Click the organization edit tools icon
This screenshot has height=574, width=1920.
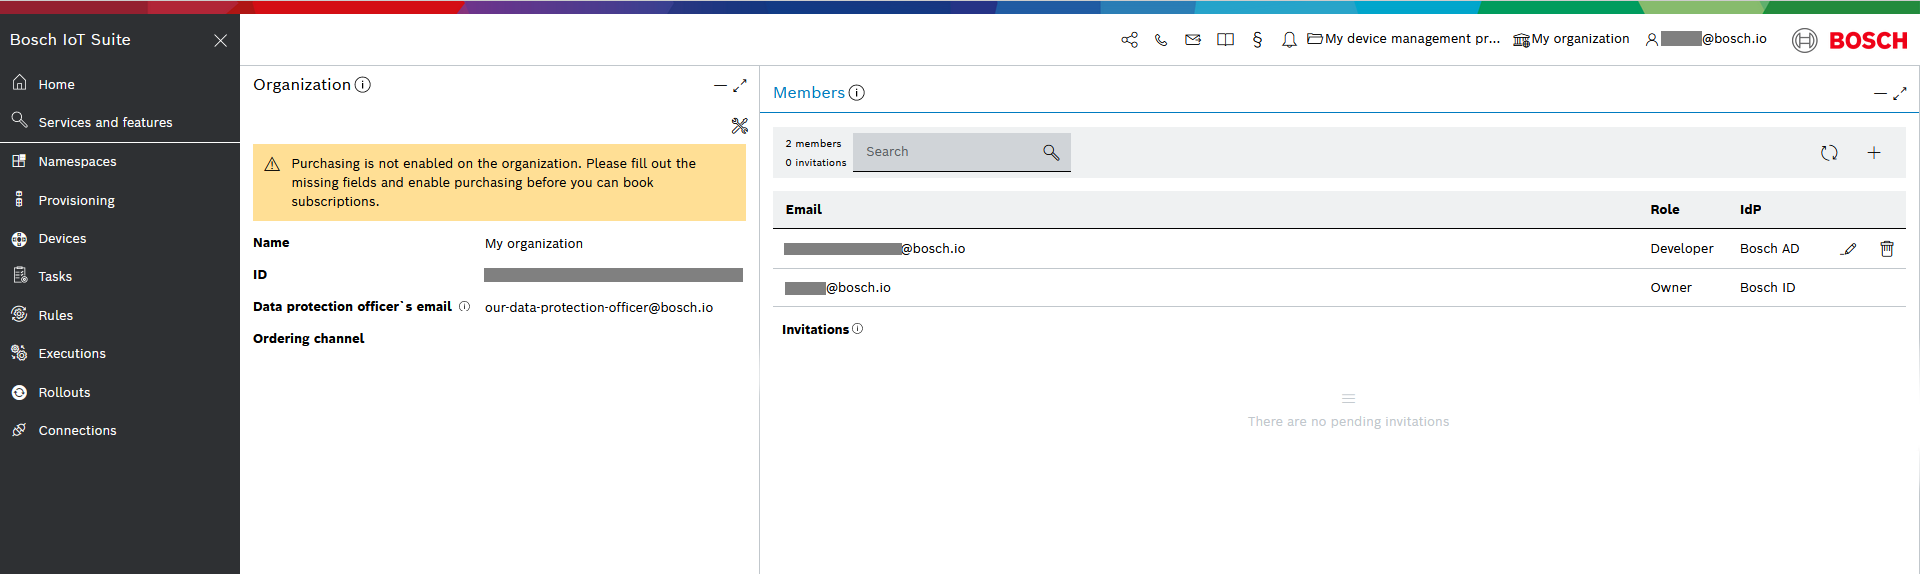[x=739, y=125]
